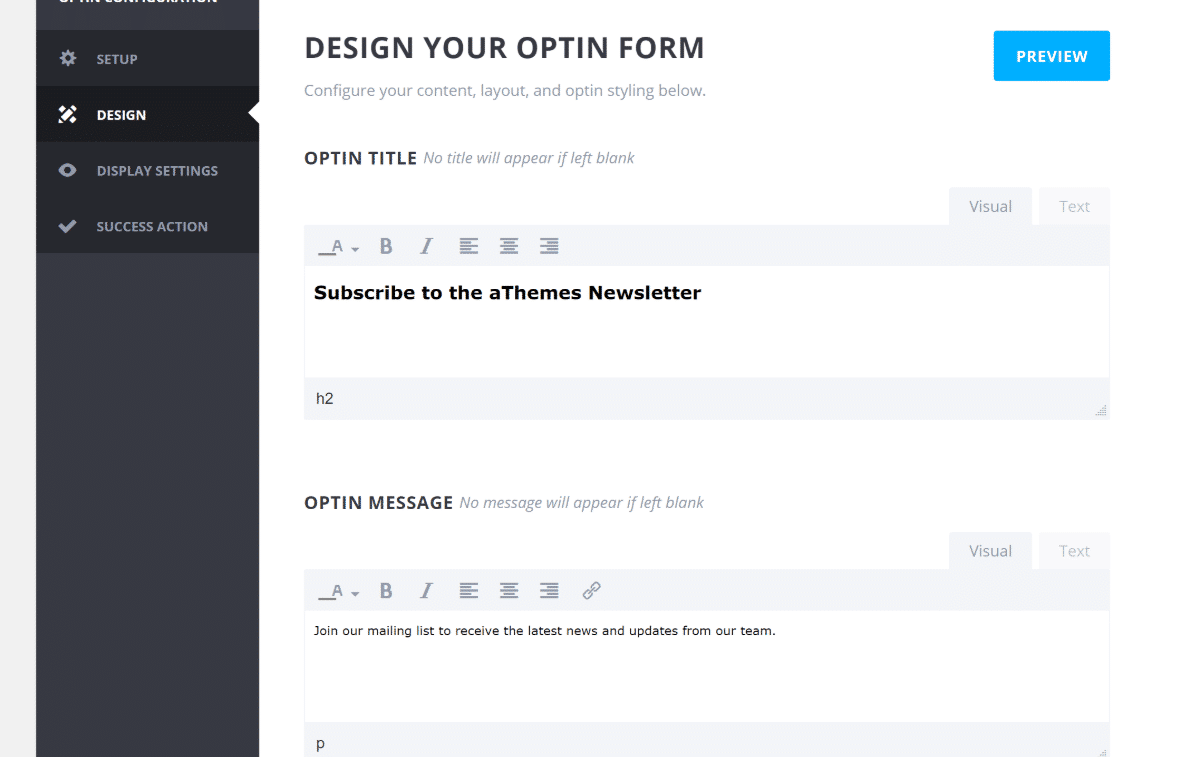The image size is (1200, 757).
Task: Right-align the Optin Message text
Action: pos(549,591)
